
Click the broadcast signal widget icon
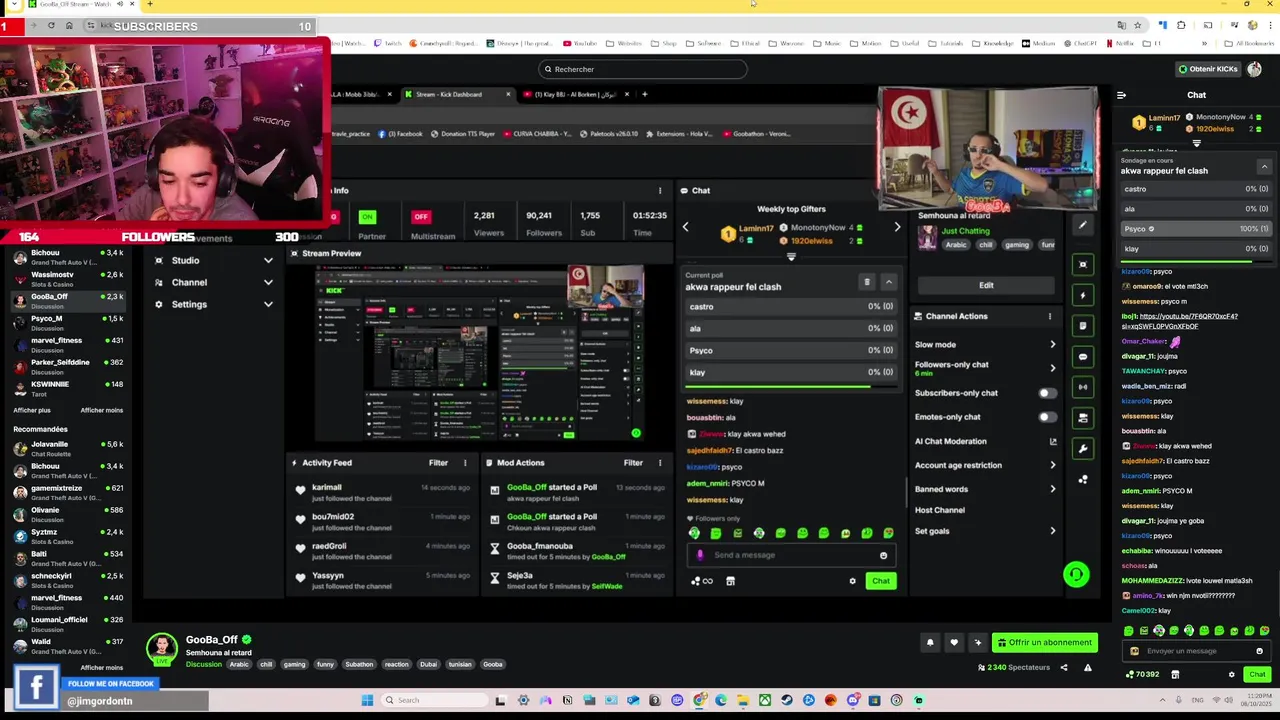(x=1082, y=387)
